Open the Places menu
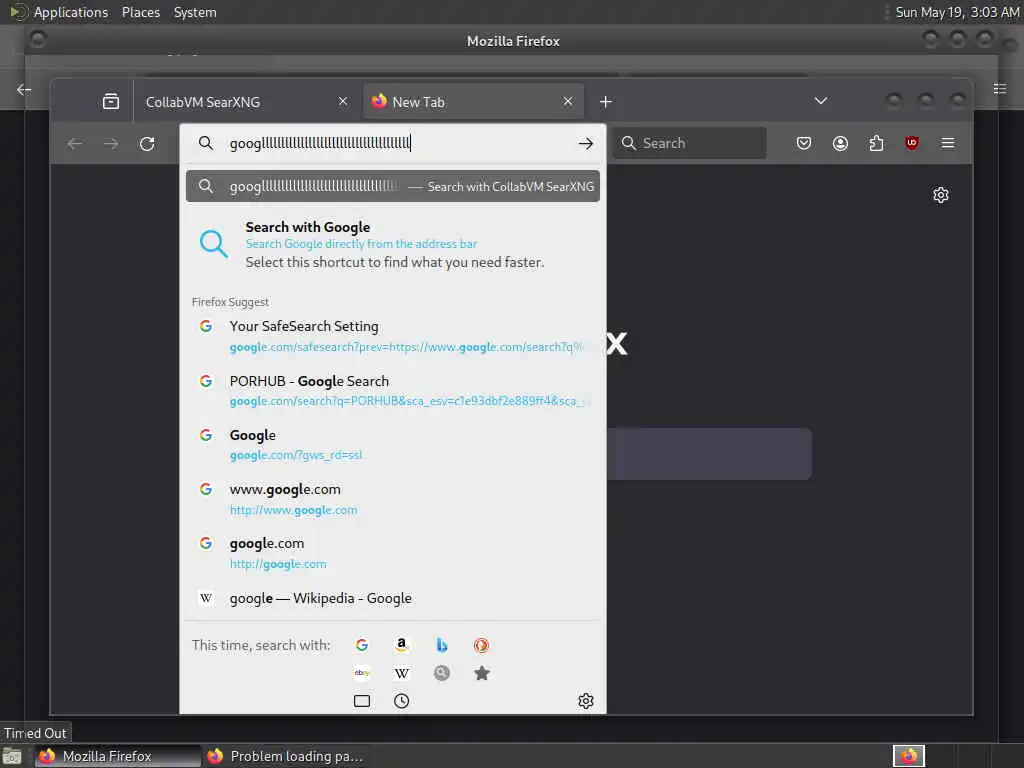 coord(141,12)
